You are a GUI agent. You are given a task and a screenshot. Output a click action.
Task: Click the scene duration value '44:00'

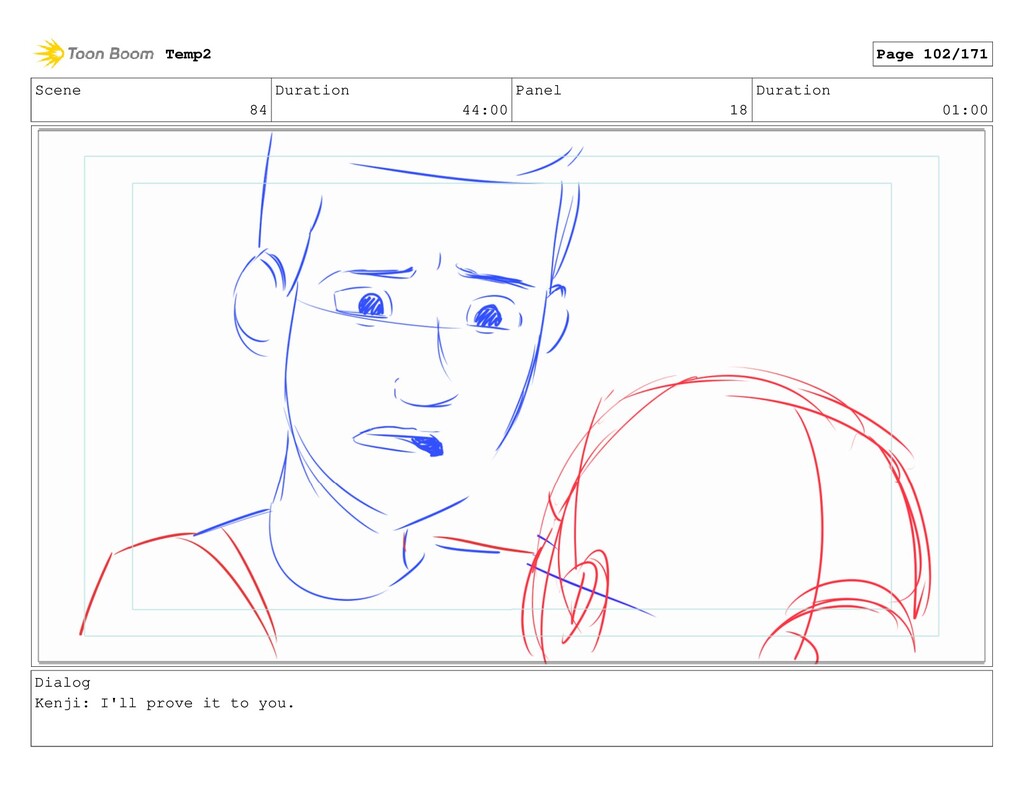click(485, 110)
